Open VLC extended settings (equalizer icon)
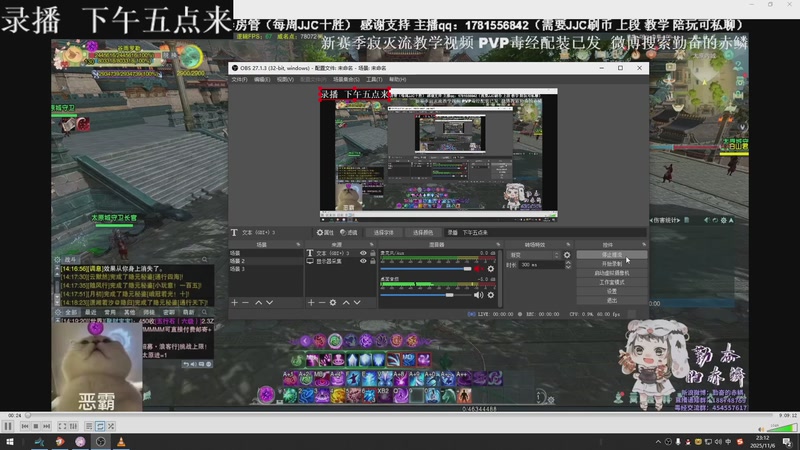The height and width of the screenshot is (450, 800). point(73,426)
